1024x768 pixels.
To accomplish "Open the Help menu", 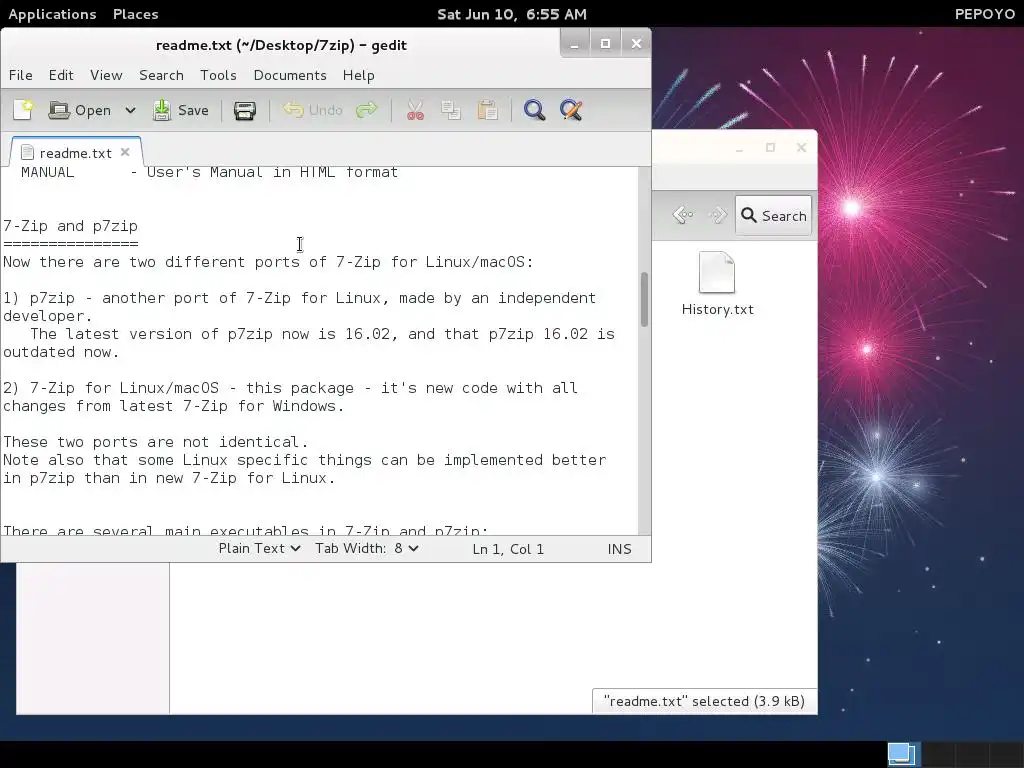I will [359, 75].
